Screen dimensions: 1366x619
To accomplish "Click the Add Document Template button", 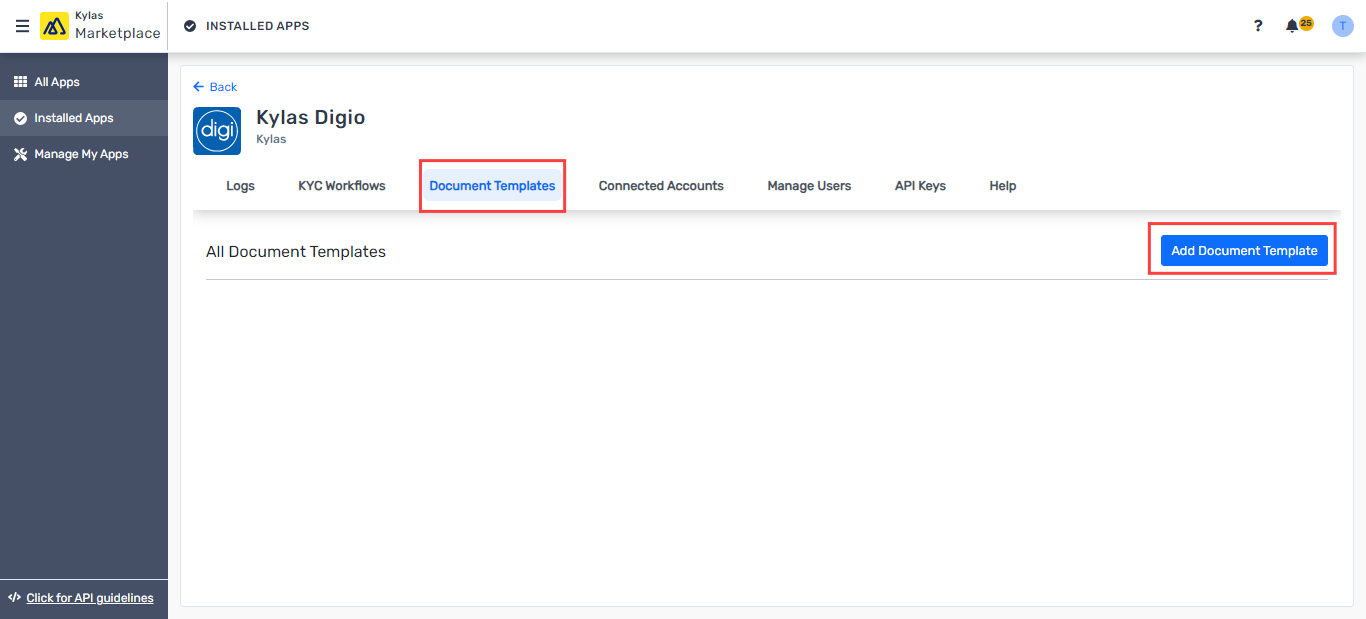I will (1243, 250).
